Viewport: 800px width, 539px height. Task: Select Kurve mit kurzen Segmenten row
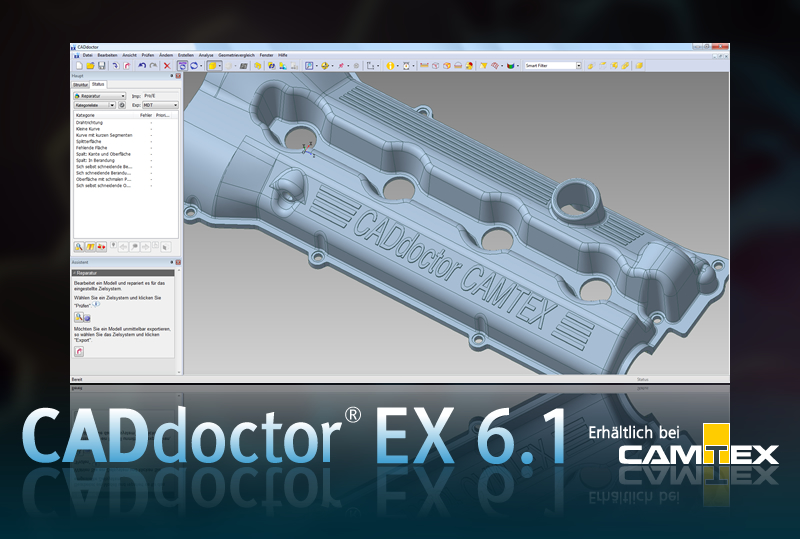[x=126, y=135]
